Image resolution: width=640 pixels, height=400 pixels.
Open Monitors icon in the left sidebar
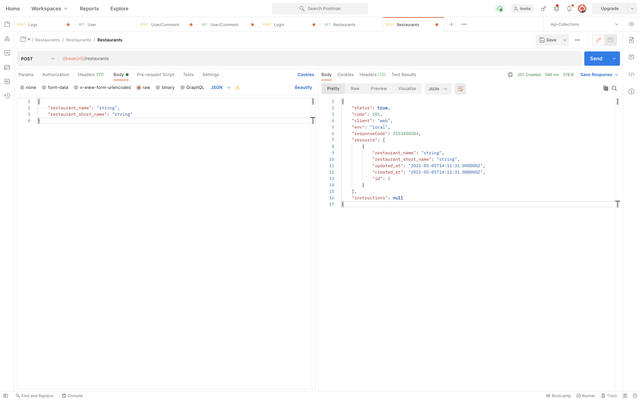7,82
